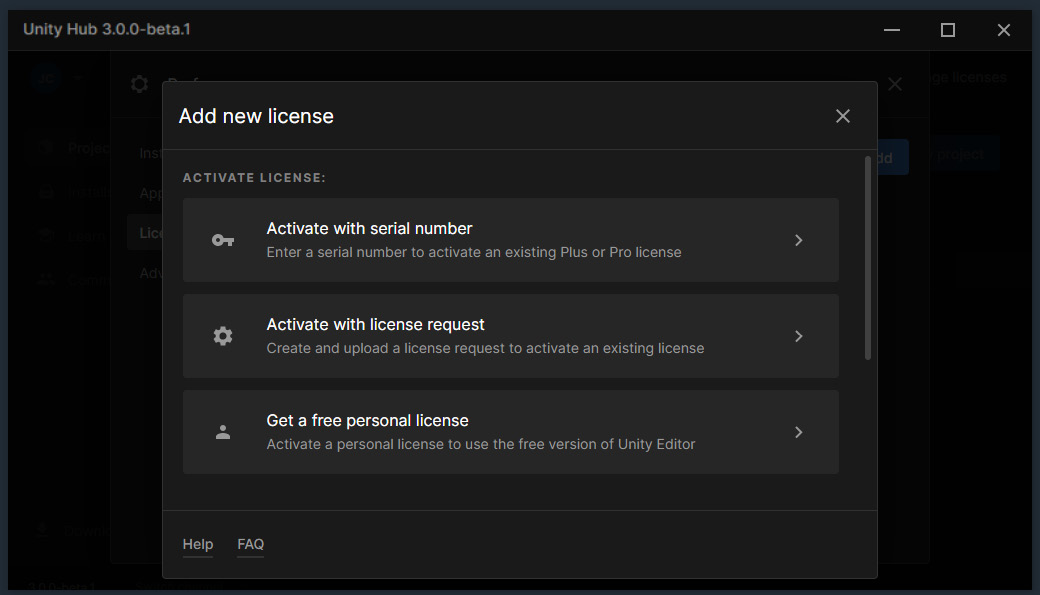
Task: Close the Add new license dialog
Action: click(x=843, y=116)
